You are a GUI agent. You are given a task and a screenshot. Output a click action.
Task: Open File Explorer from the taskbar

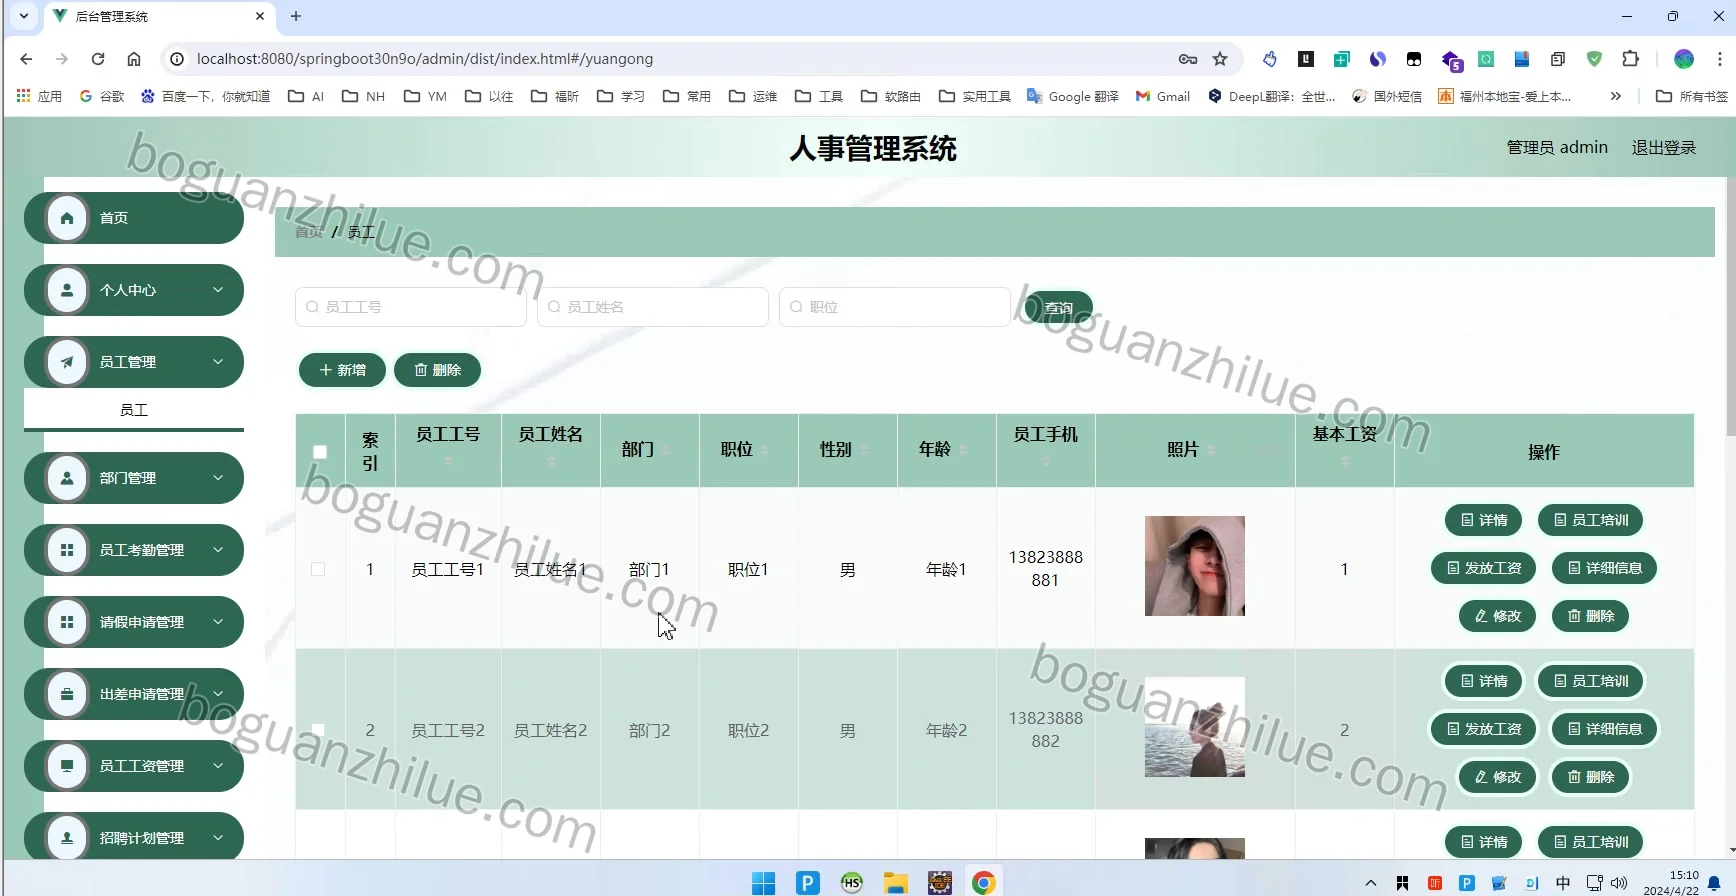point(895,883)
